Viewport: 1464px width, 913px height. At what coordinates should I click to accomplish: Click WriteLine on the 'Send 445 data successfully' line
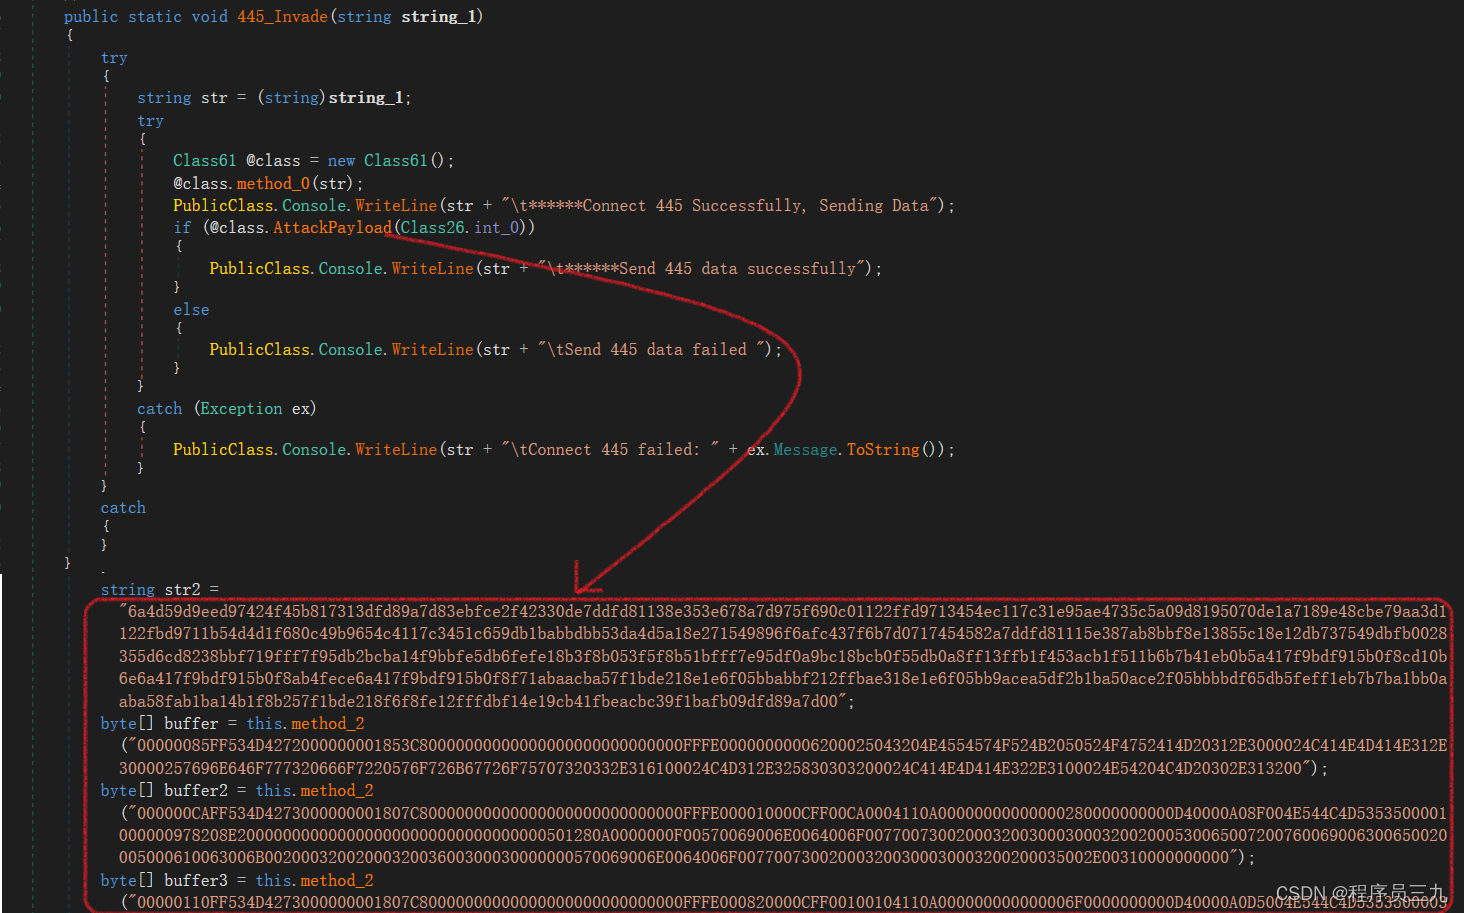pyautogui.click(x=432, y=269)
